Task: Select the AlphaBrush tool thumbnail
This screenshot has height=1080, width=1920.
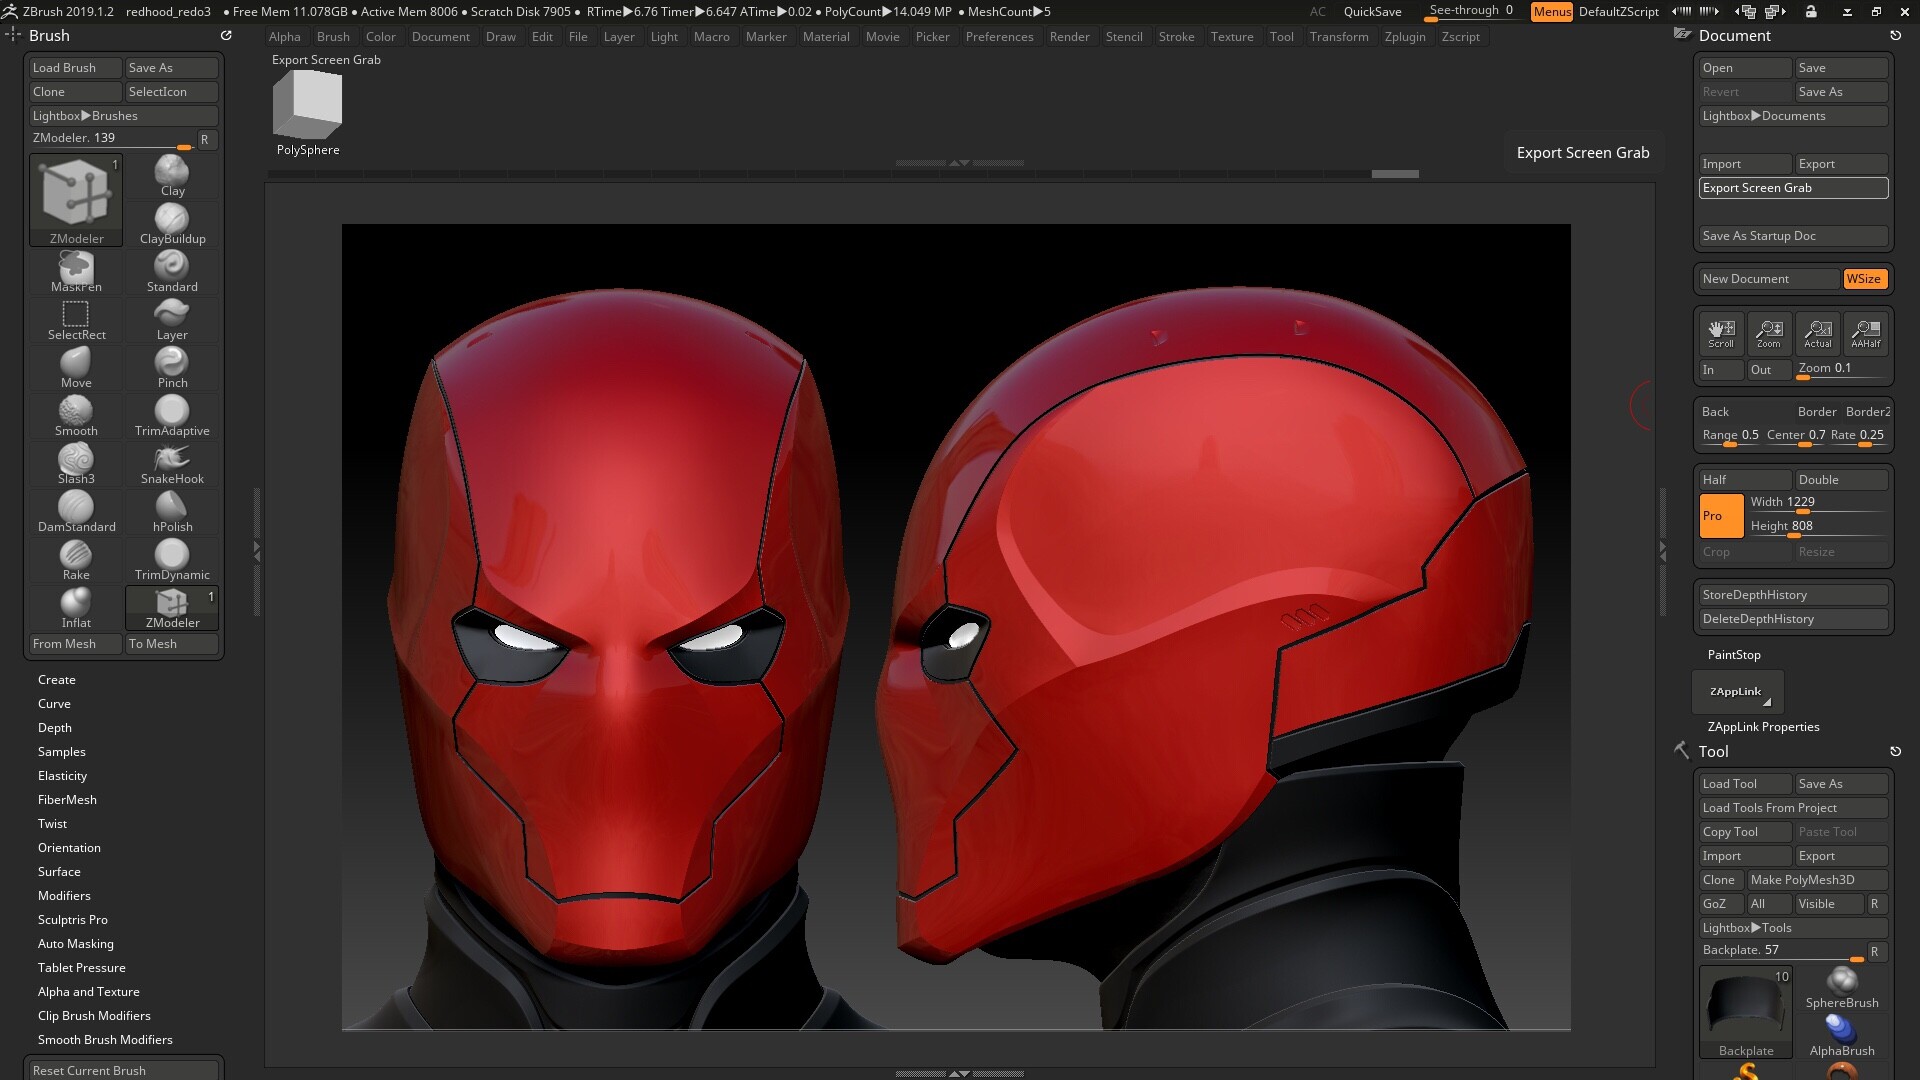Action: [1842, 1036]
